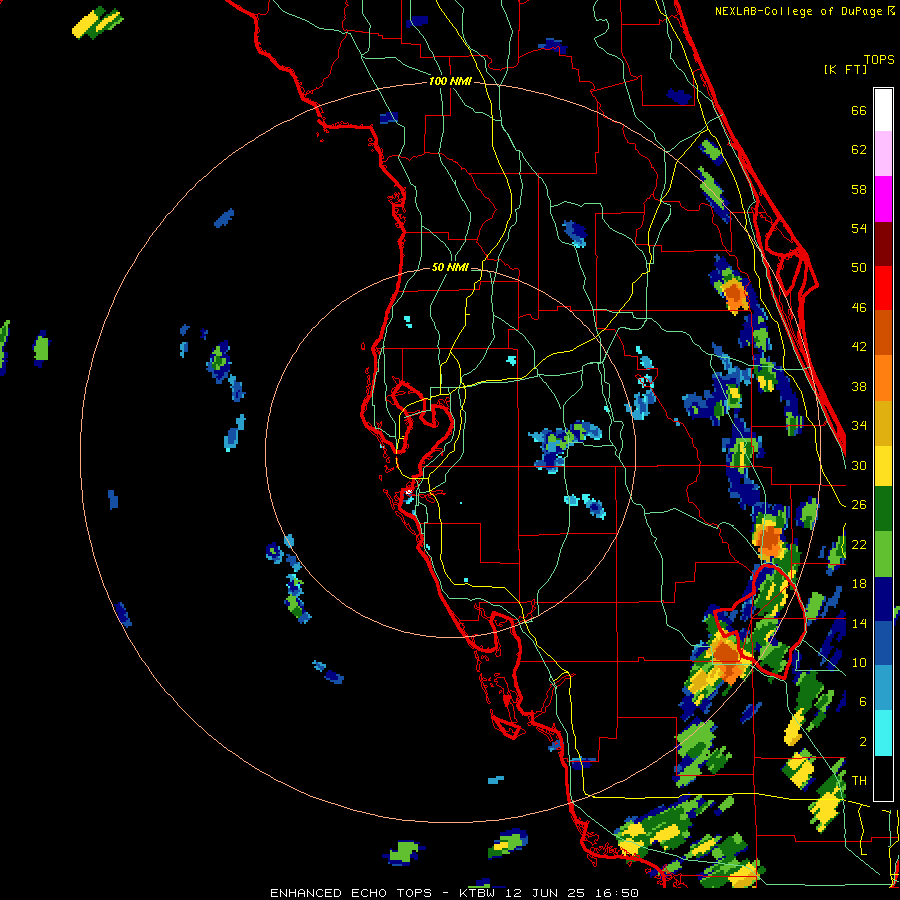
Task: Pick the navy blue swatch on the scale
Action: (x=883, y=599)
